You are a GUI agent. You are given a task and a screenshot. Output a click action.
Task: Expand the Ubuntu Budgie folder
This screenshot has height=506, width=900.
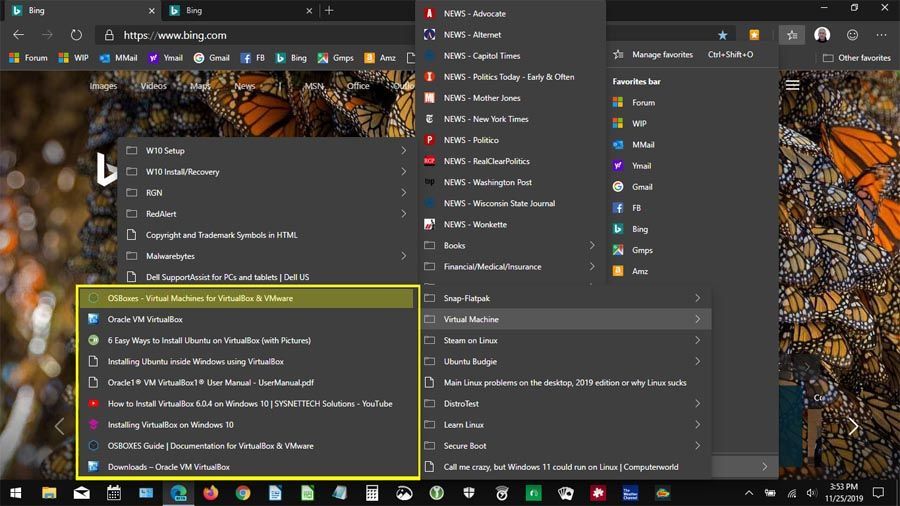coord(565,361)
